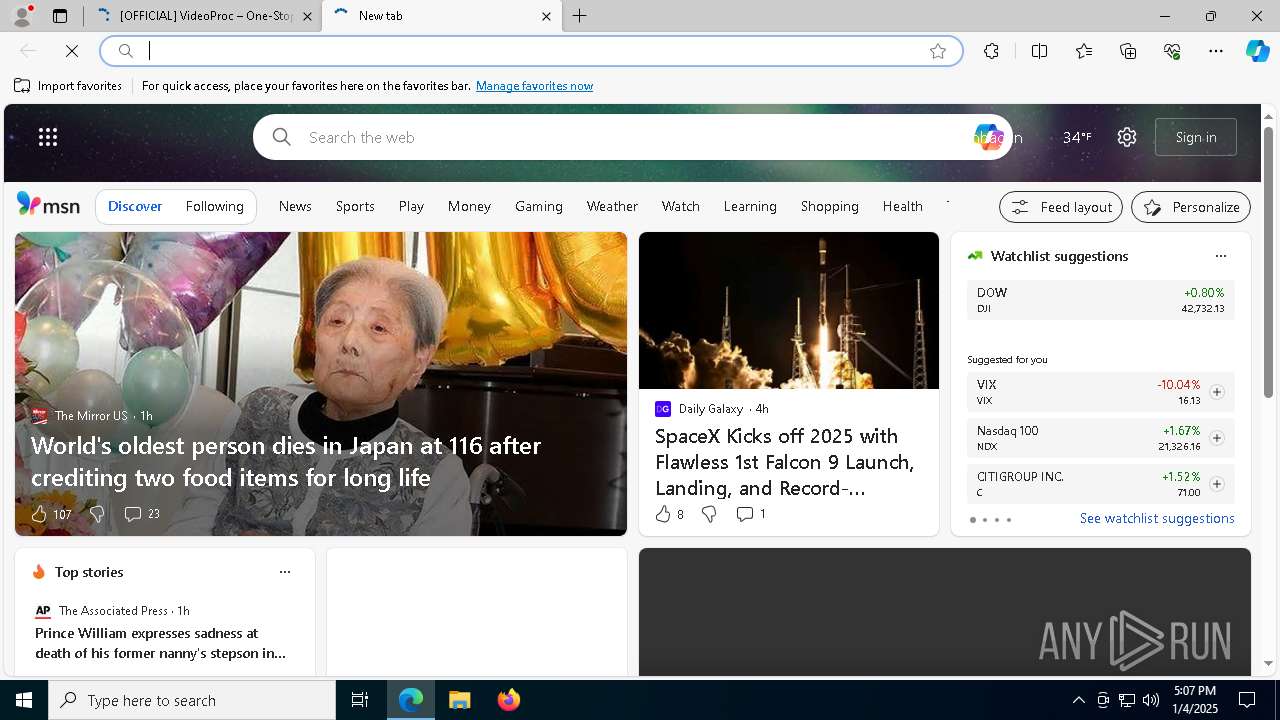1280x720 pixels.
Task: Open the Favorites list icon
Action: [1084, 51]
